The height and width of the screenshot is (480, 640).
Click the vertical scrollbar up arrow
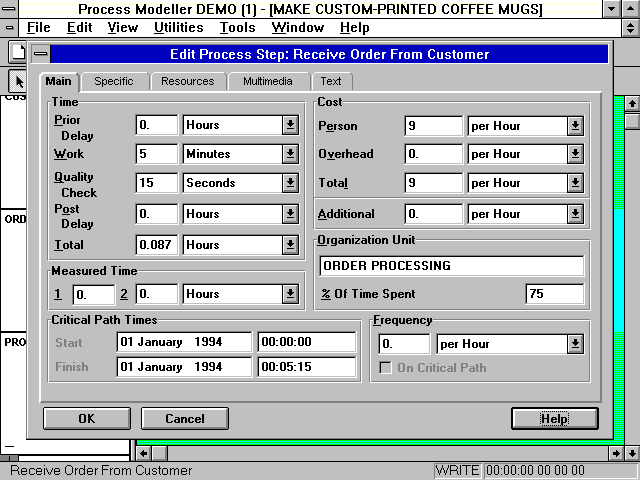631,103
